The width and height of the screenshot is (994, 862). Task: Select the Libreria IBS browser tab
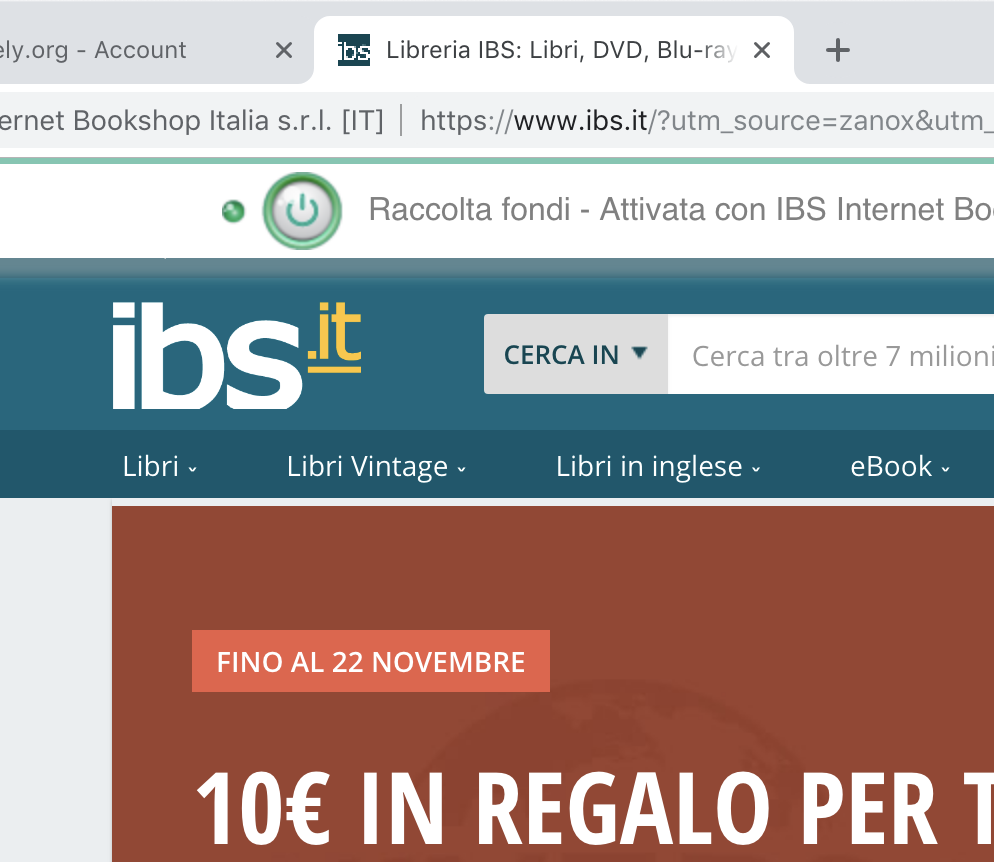coord(553,50)
